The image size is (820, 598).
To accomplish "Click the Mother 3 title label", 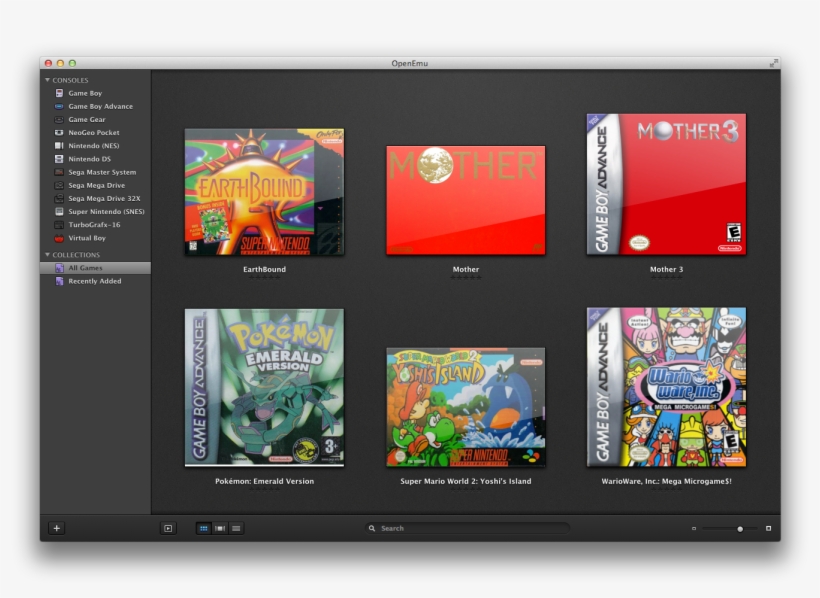I will (666, 269).
